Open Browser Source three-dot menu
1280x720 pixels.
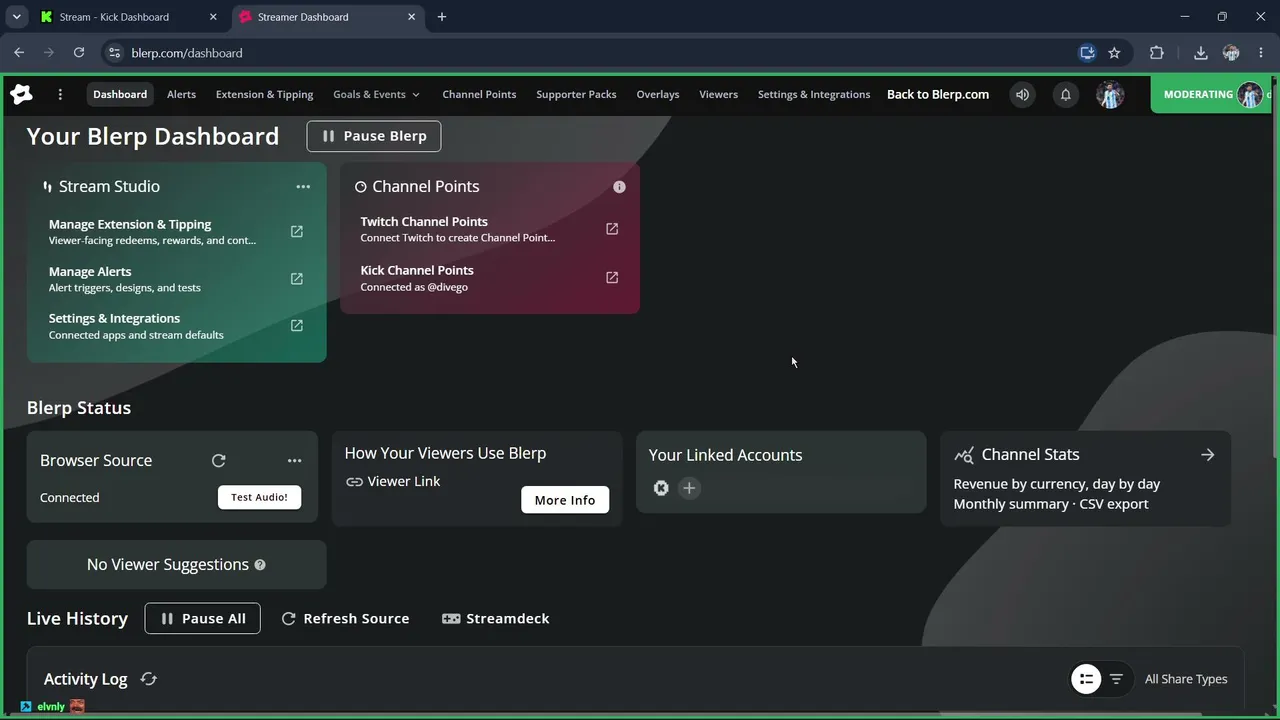point(294,461)
